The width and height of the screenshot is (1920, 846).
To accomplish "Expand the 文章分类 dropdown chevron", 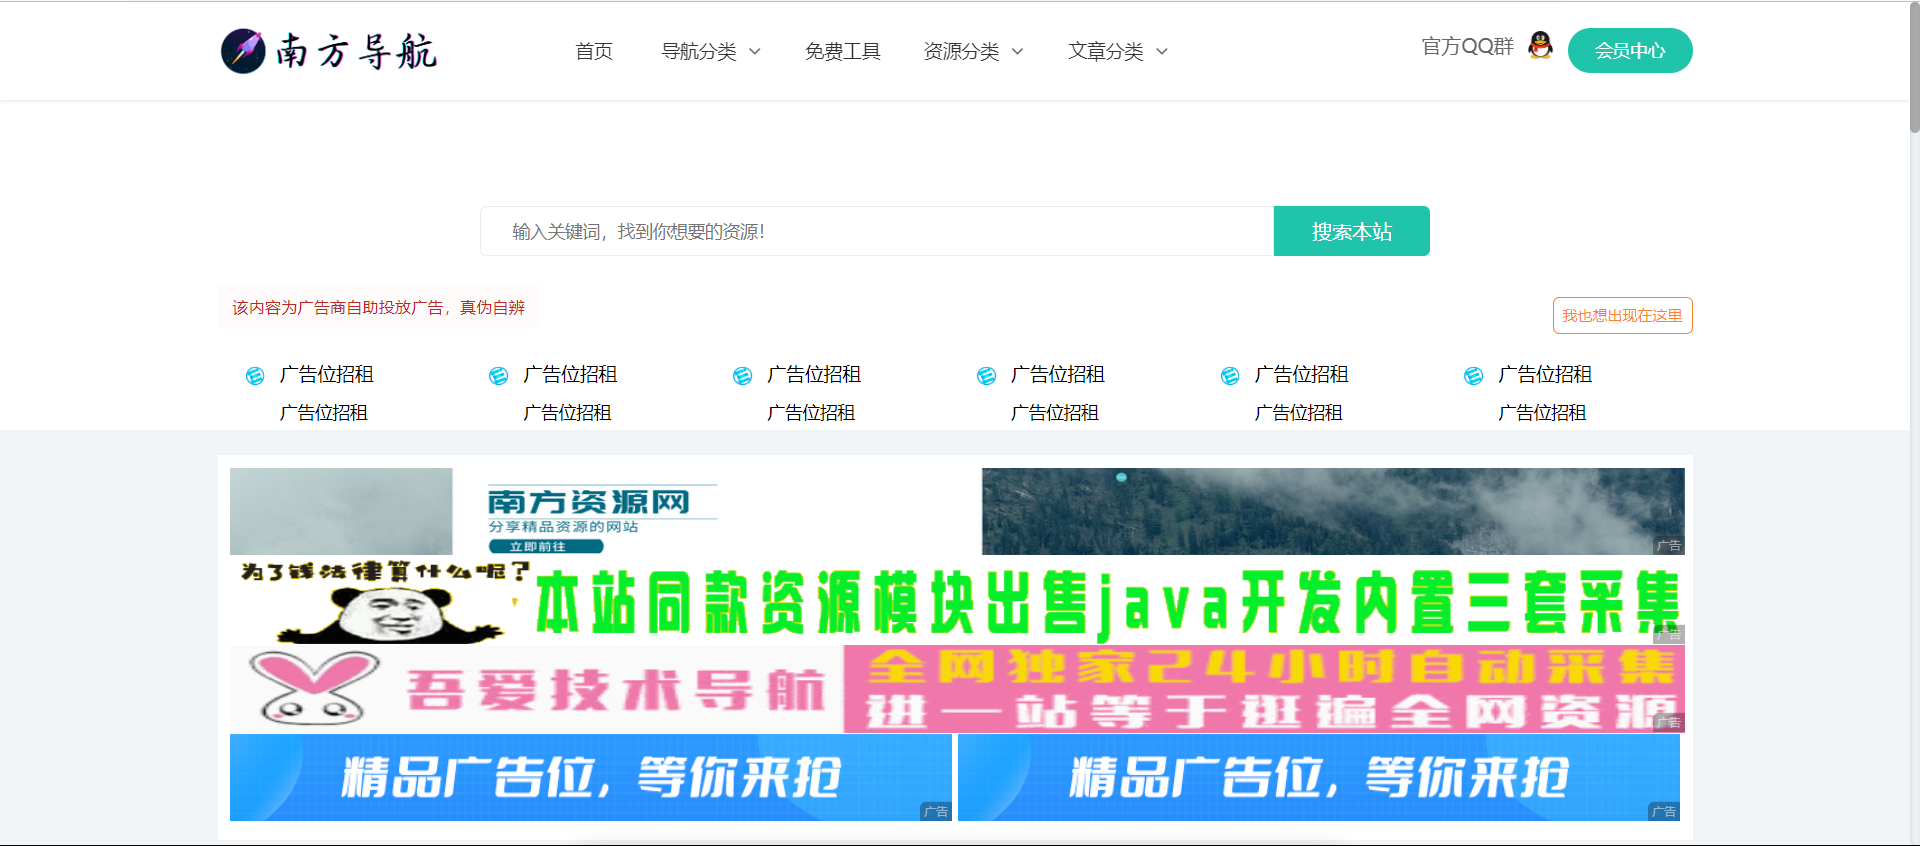I will coord(1162,52).
